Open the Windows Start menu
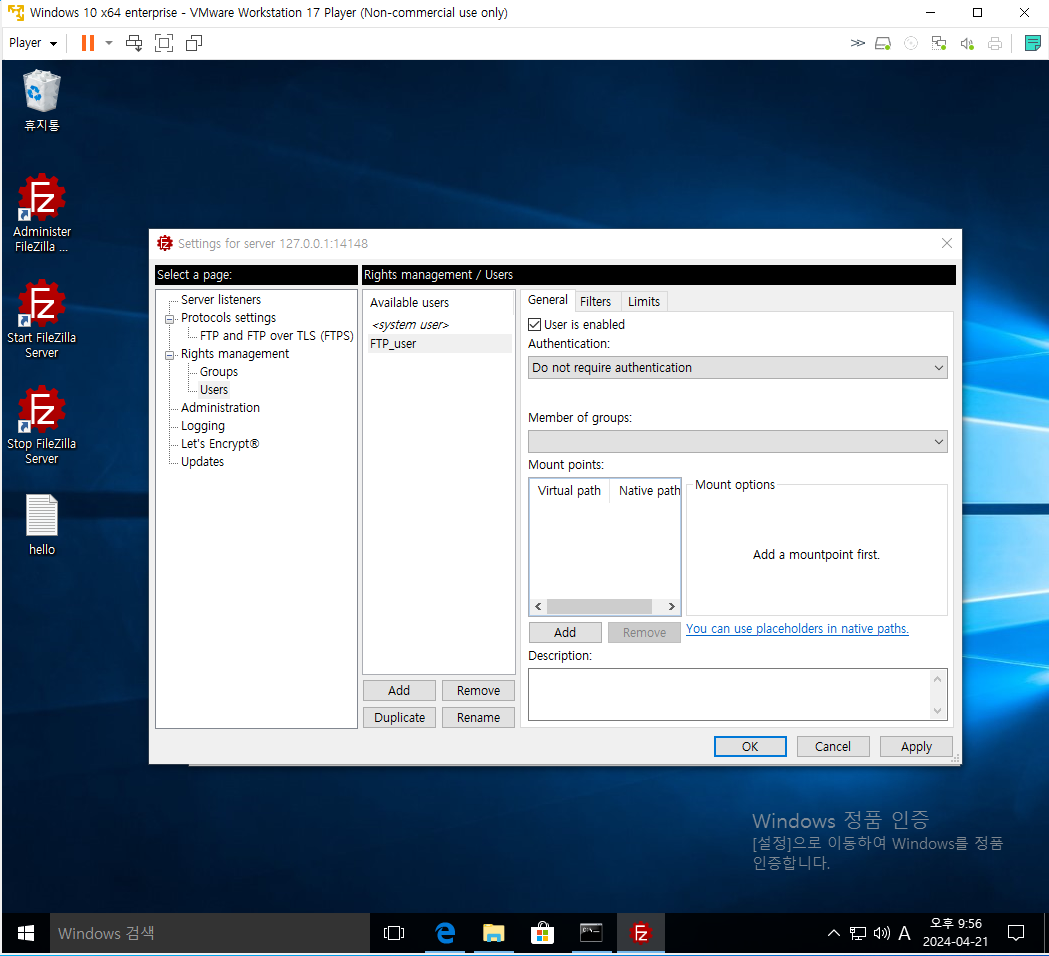 coord(25,933)
